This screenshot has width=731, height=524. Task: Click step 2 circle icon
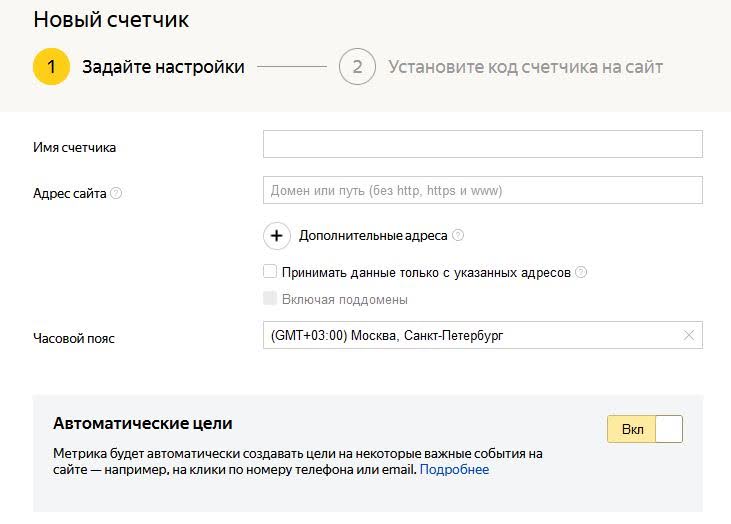pyautogui.click(x=357, y=67)
